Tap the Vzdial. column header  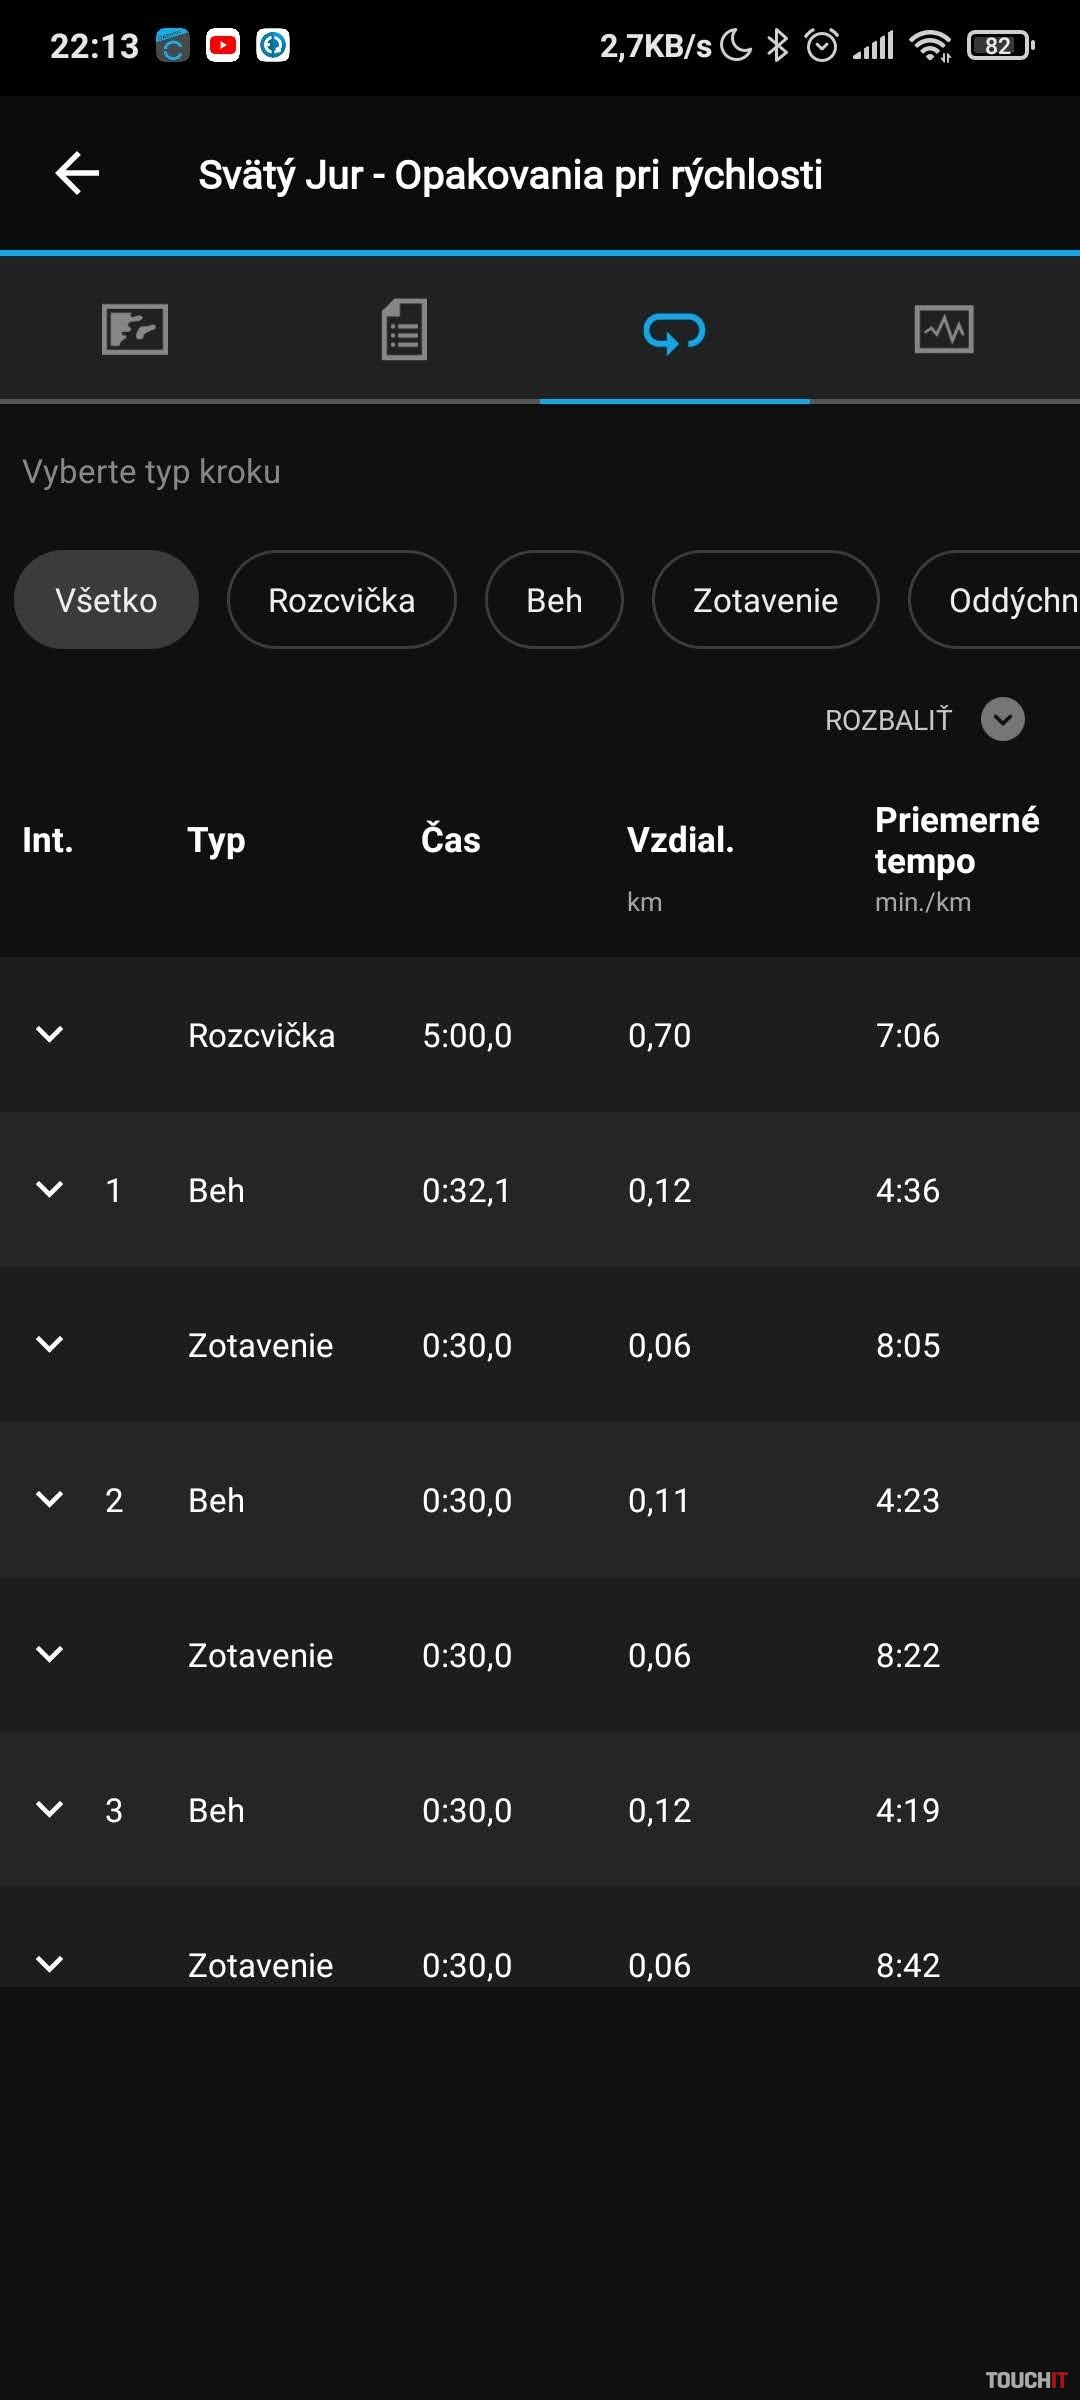680,840
